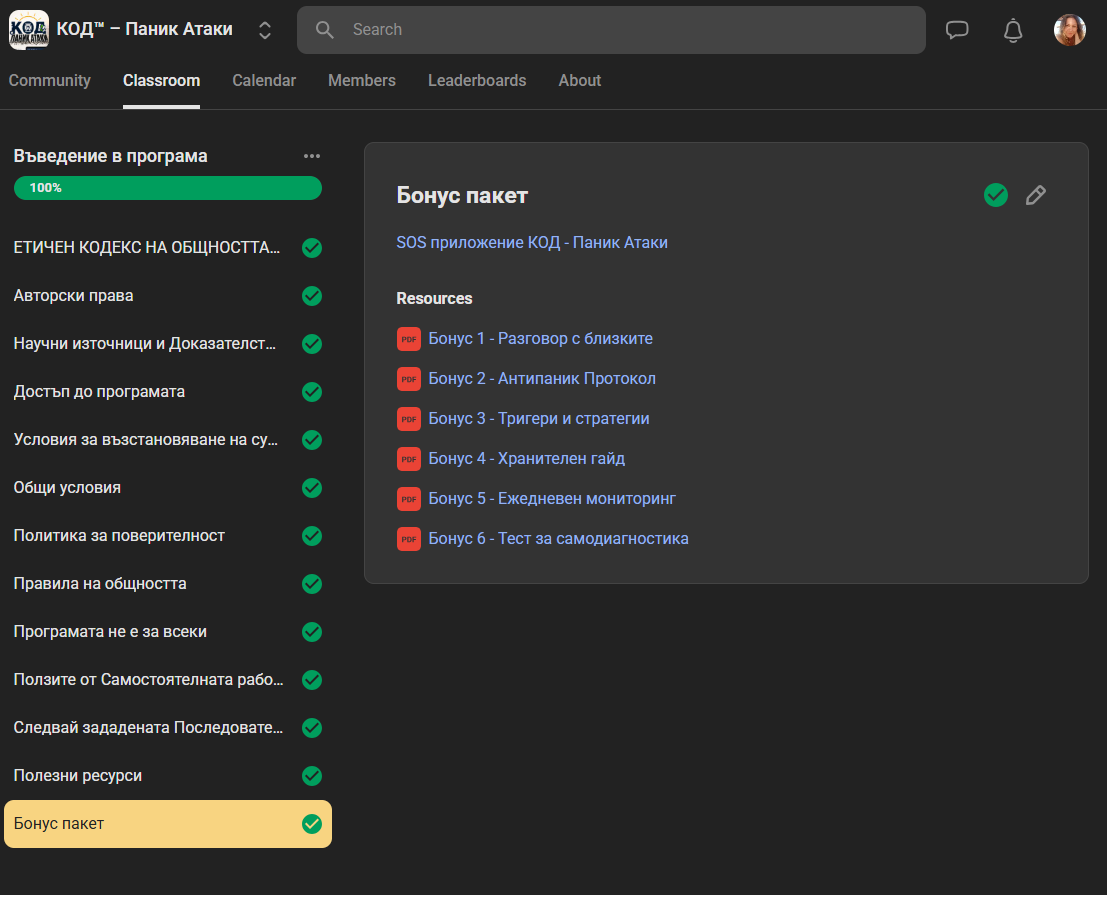Toggle the check mark for Условия за възстановяване
Viewport: 1107px width, 898px height.
pyautogui.click(x=312, y=440)
